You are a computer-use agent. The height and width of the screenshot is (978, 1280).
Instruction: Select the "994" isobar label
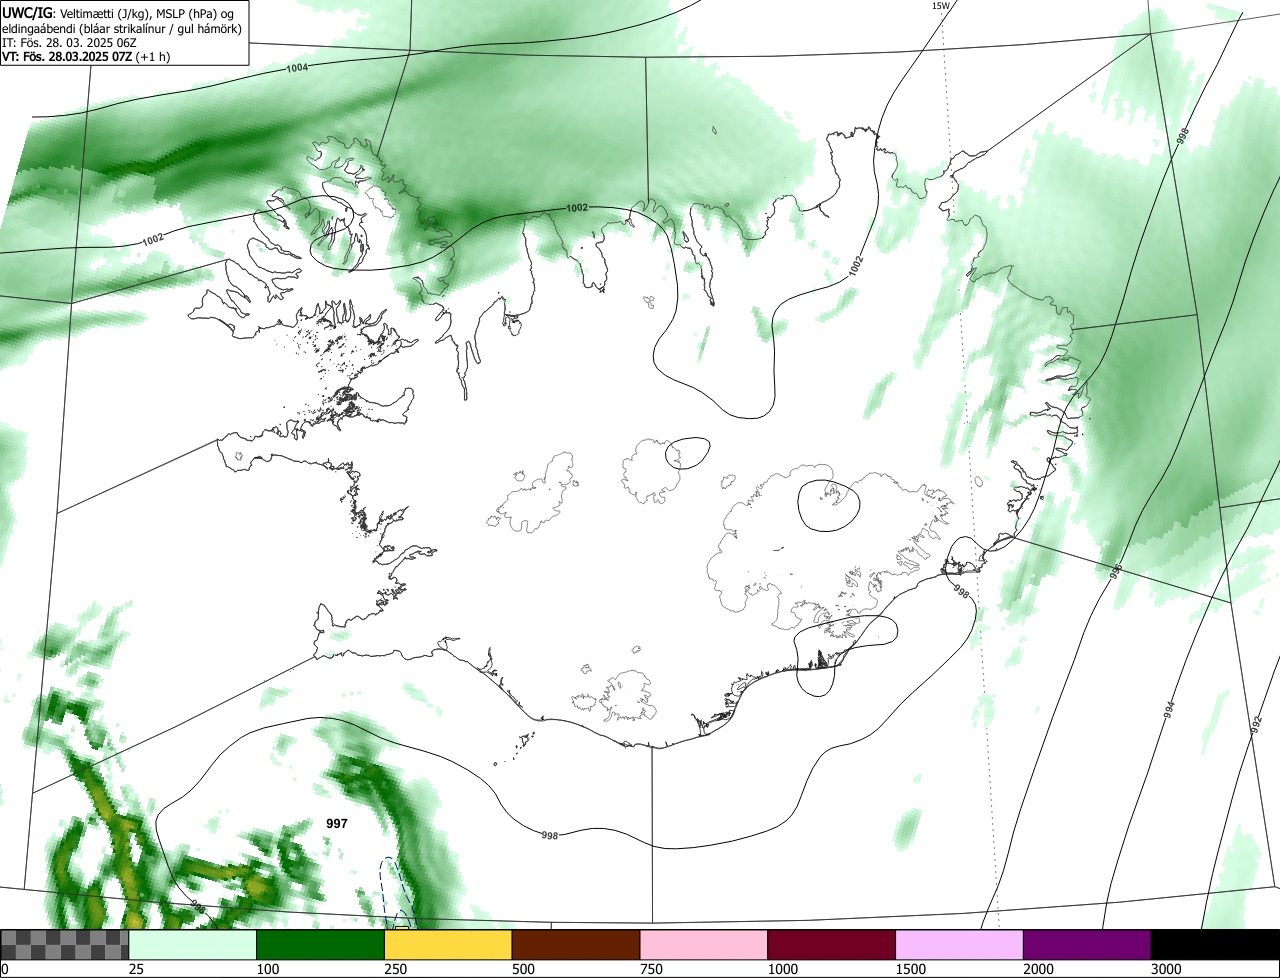[x=1169, y=710]
